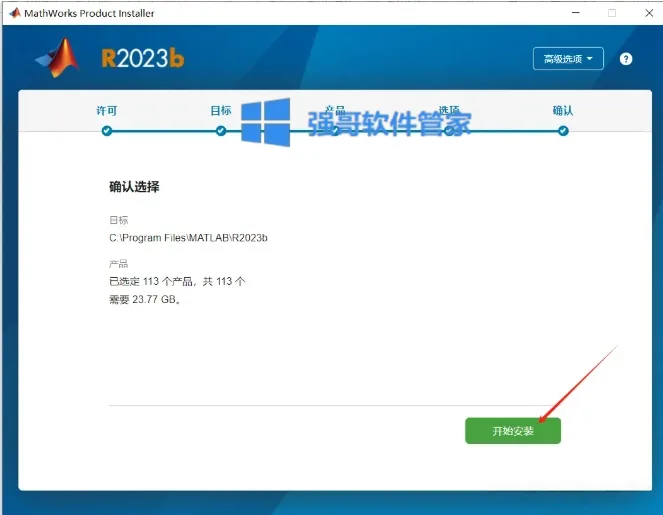Maximize the installer window
This screenshot has width=663, height=515.
coord(612,13)
